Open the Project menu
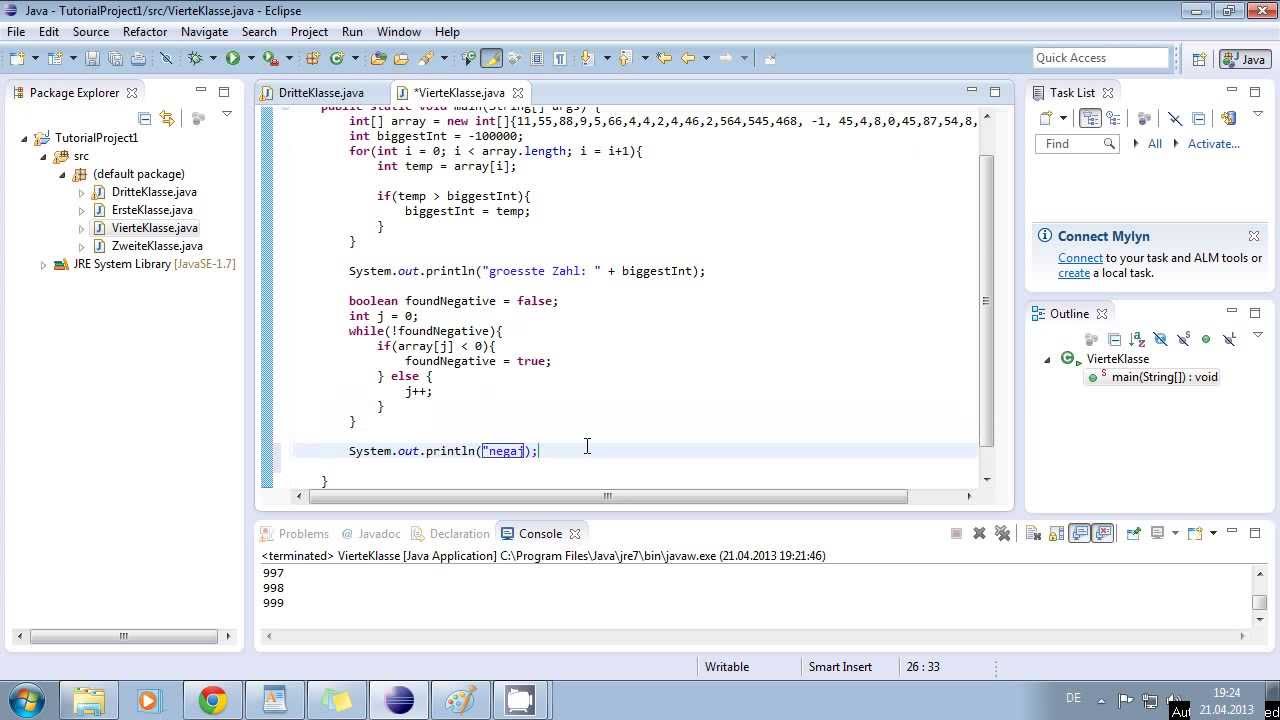The image size is (1280, 720). tap(309, 32)
